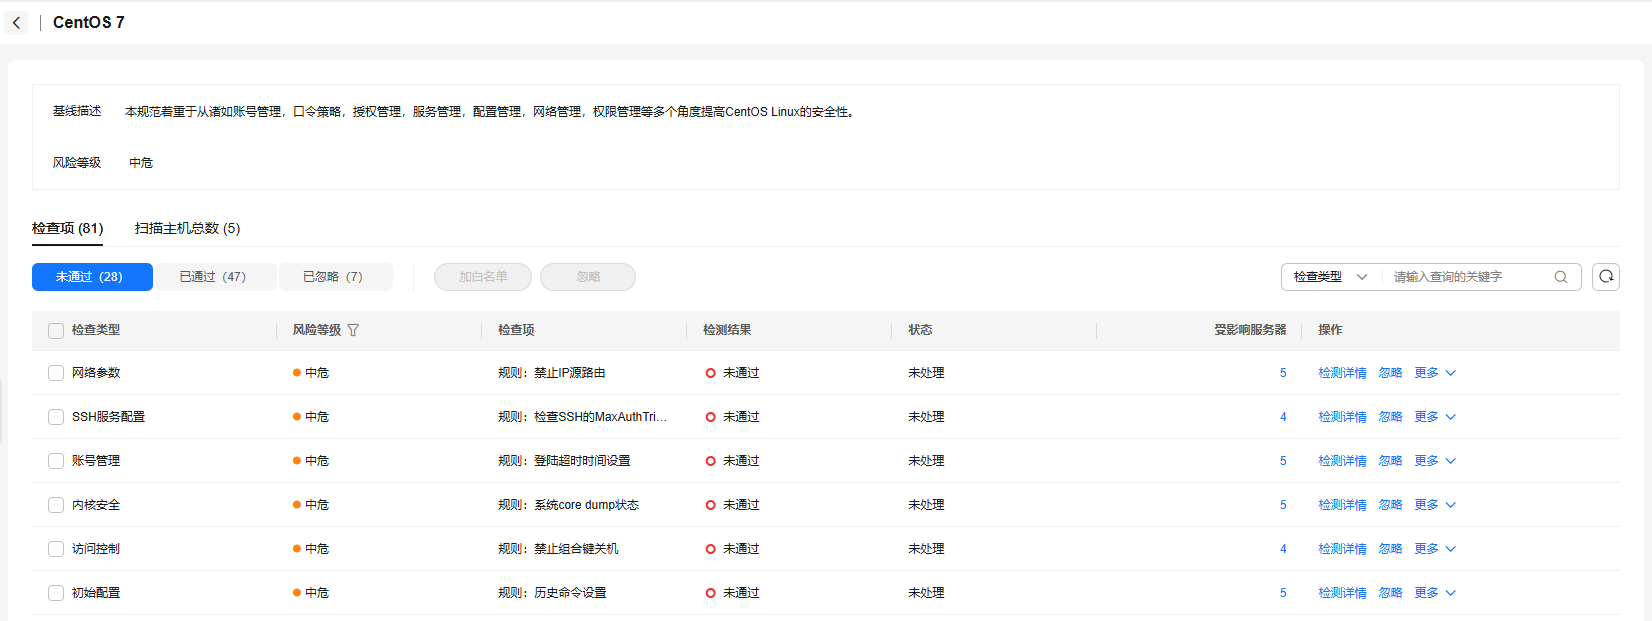Switch to the 扫描主机总数 (5) tab
Image resolution: width=1652 pixels, height=621 pixels.
coord(187,228)
